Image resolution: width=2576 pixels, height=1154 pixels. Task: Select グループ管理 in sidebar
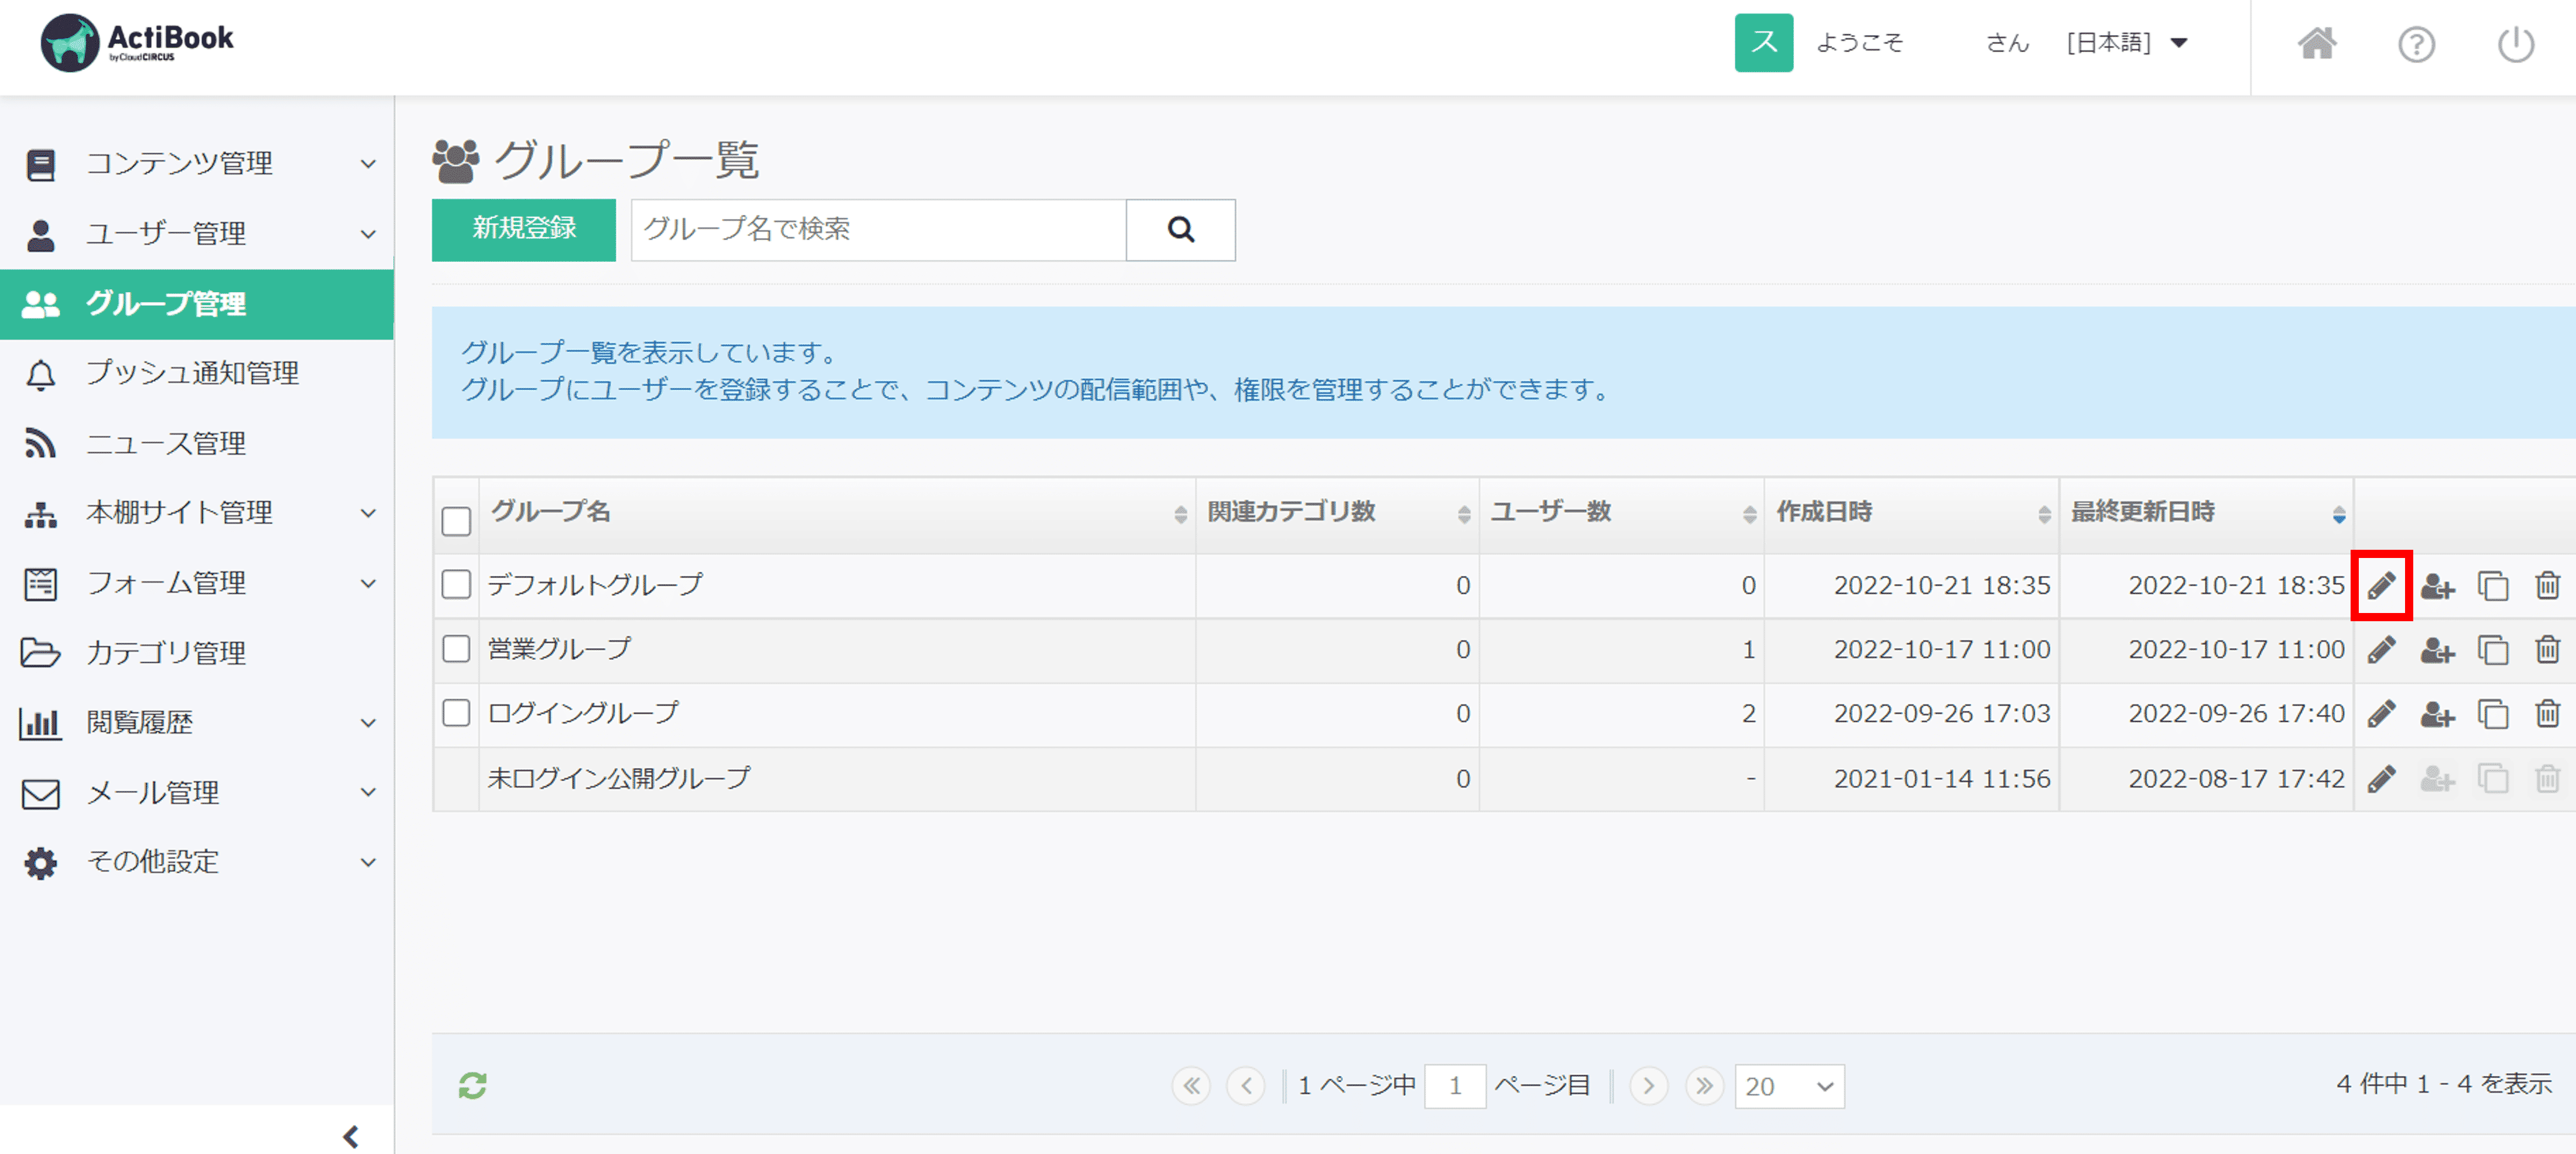[197, 304]
